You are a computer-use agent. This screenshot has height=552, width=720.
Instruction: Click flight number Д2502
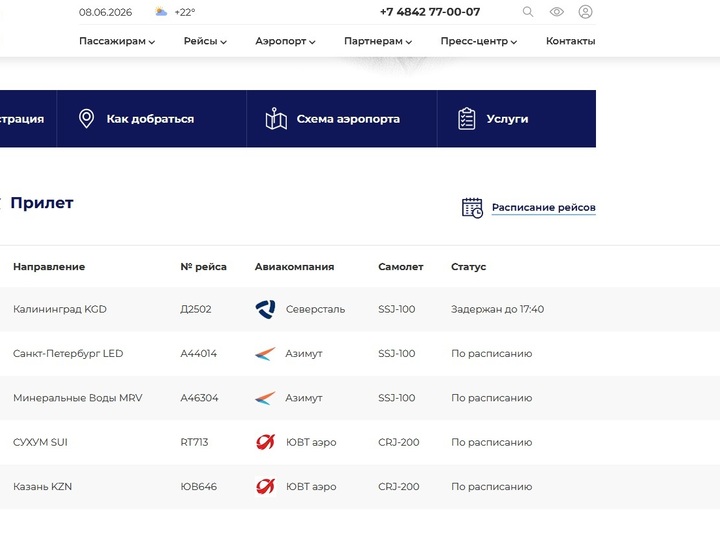pos(196,310)
